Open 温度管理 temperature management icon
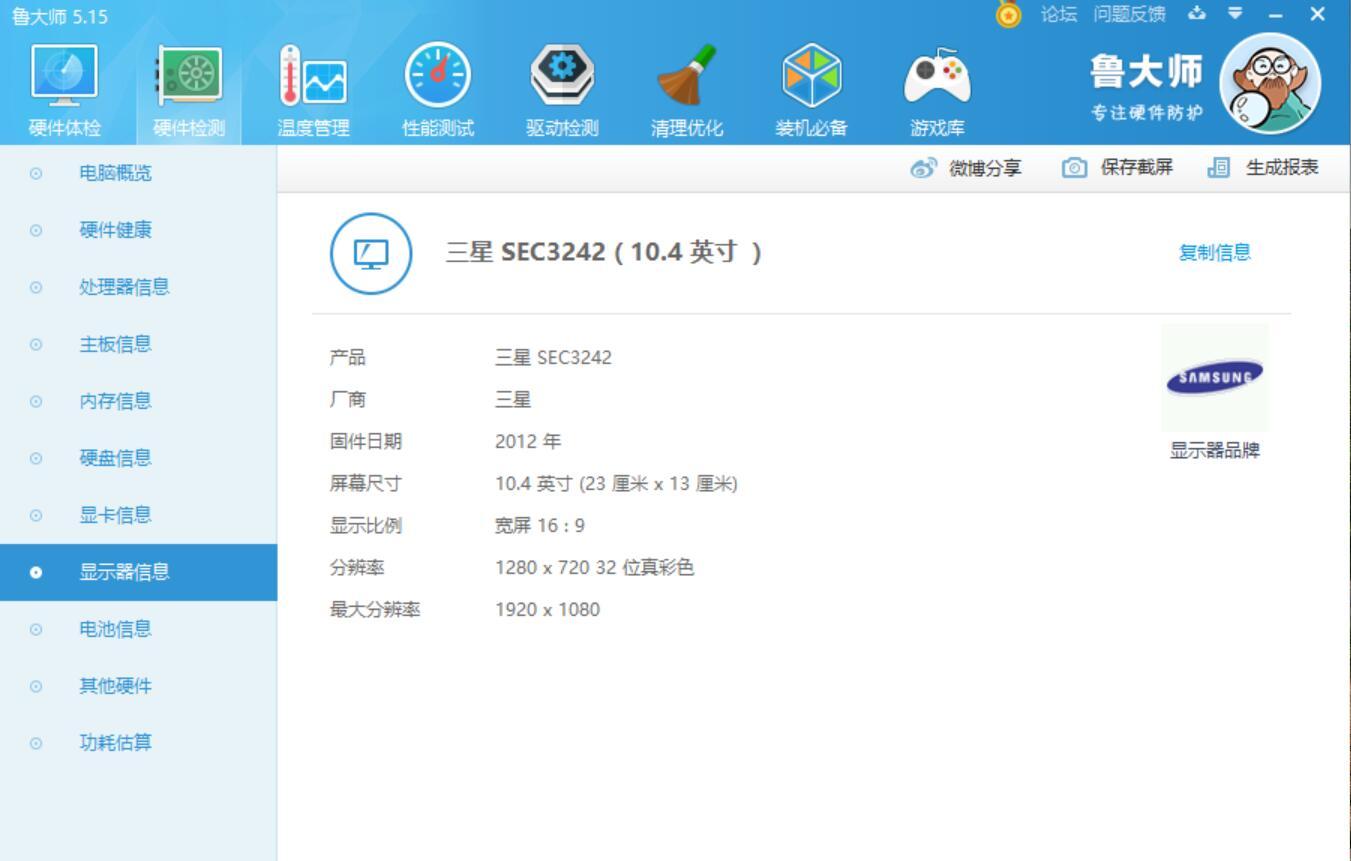Viewport: 1351px width, 861px height. click(x=314, y=92)
